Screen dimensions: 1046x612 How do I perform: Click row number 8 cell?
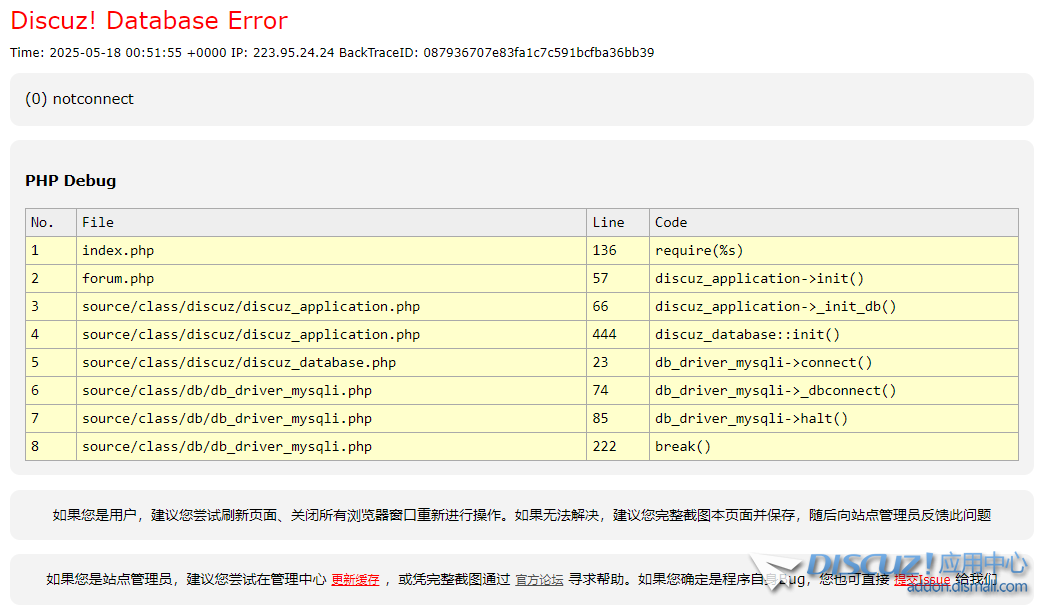51,446
